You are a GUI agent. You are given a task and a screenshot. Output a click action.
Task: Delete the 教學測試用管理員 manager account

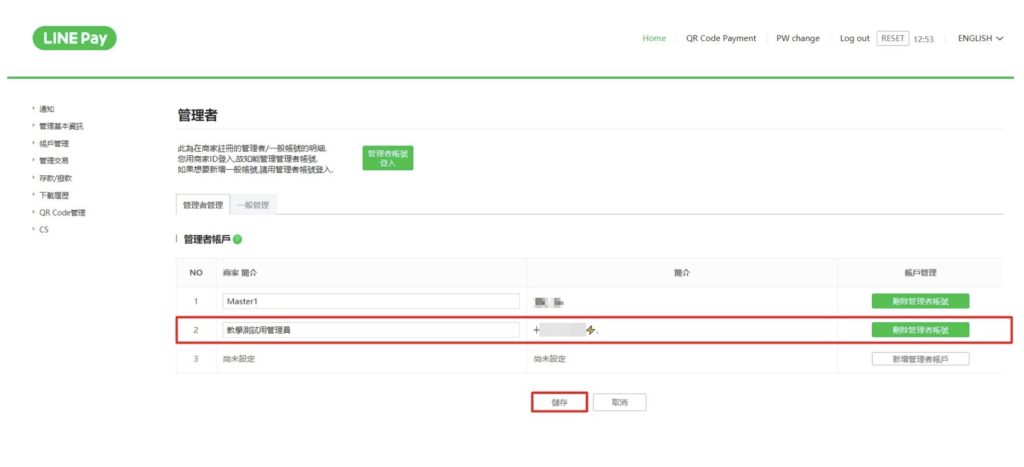(x=920, y=330)
